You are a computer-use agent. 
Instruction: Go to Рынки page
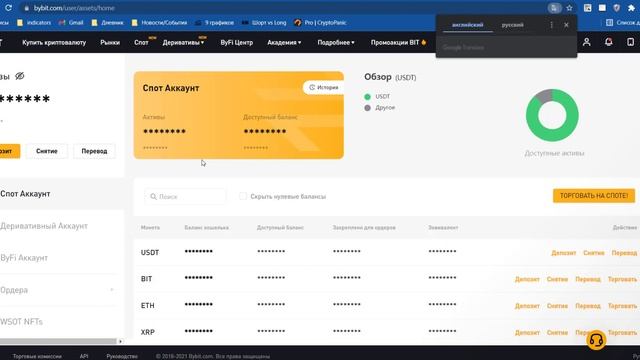[110, 42]
